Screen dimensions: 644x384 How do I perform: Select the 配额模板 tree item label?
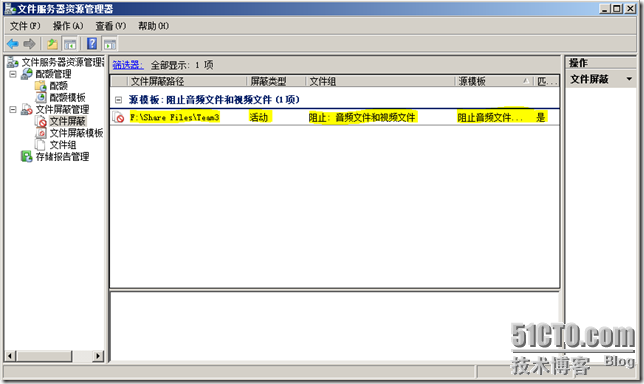coord(67,97)
